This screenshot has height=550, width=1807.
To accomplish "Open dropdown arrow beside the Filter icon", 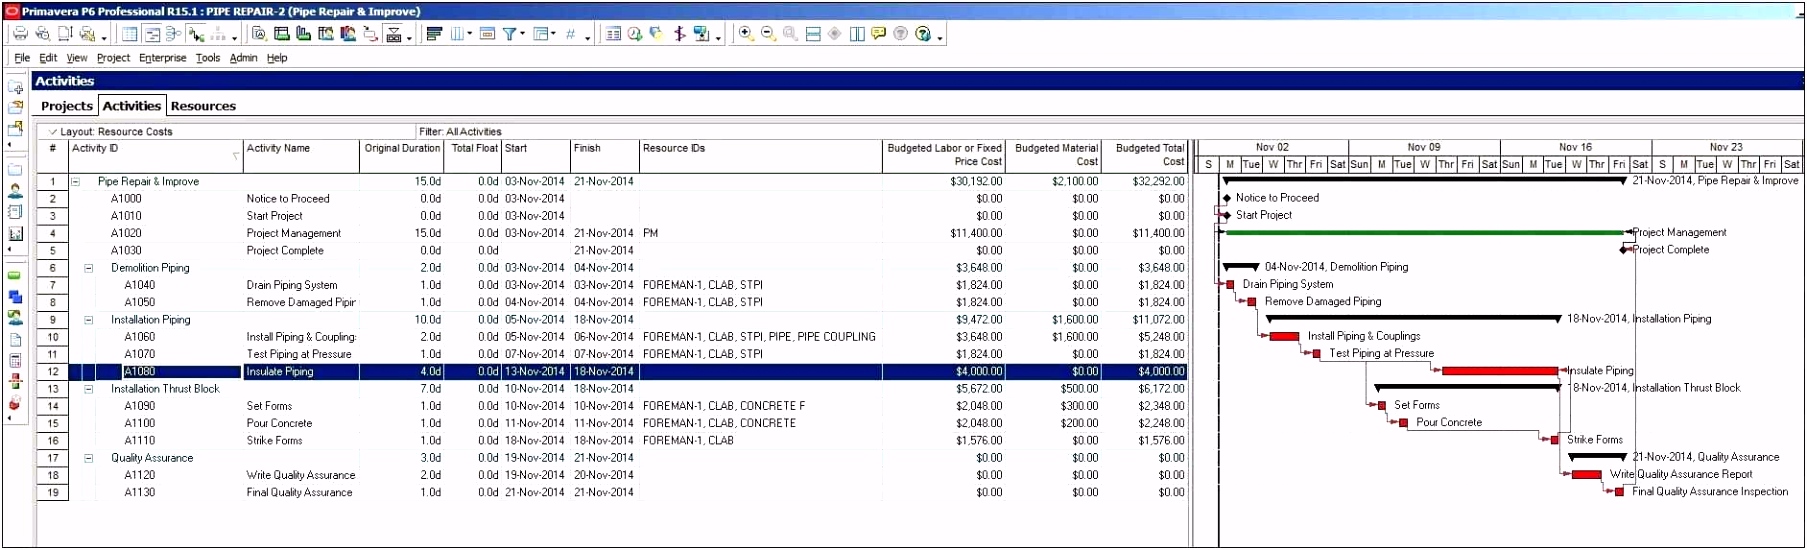I will tap(522, 33).
